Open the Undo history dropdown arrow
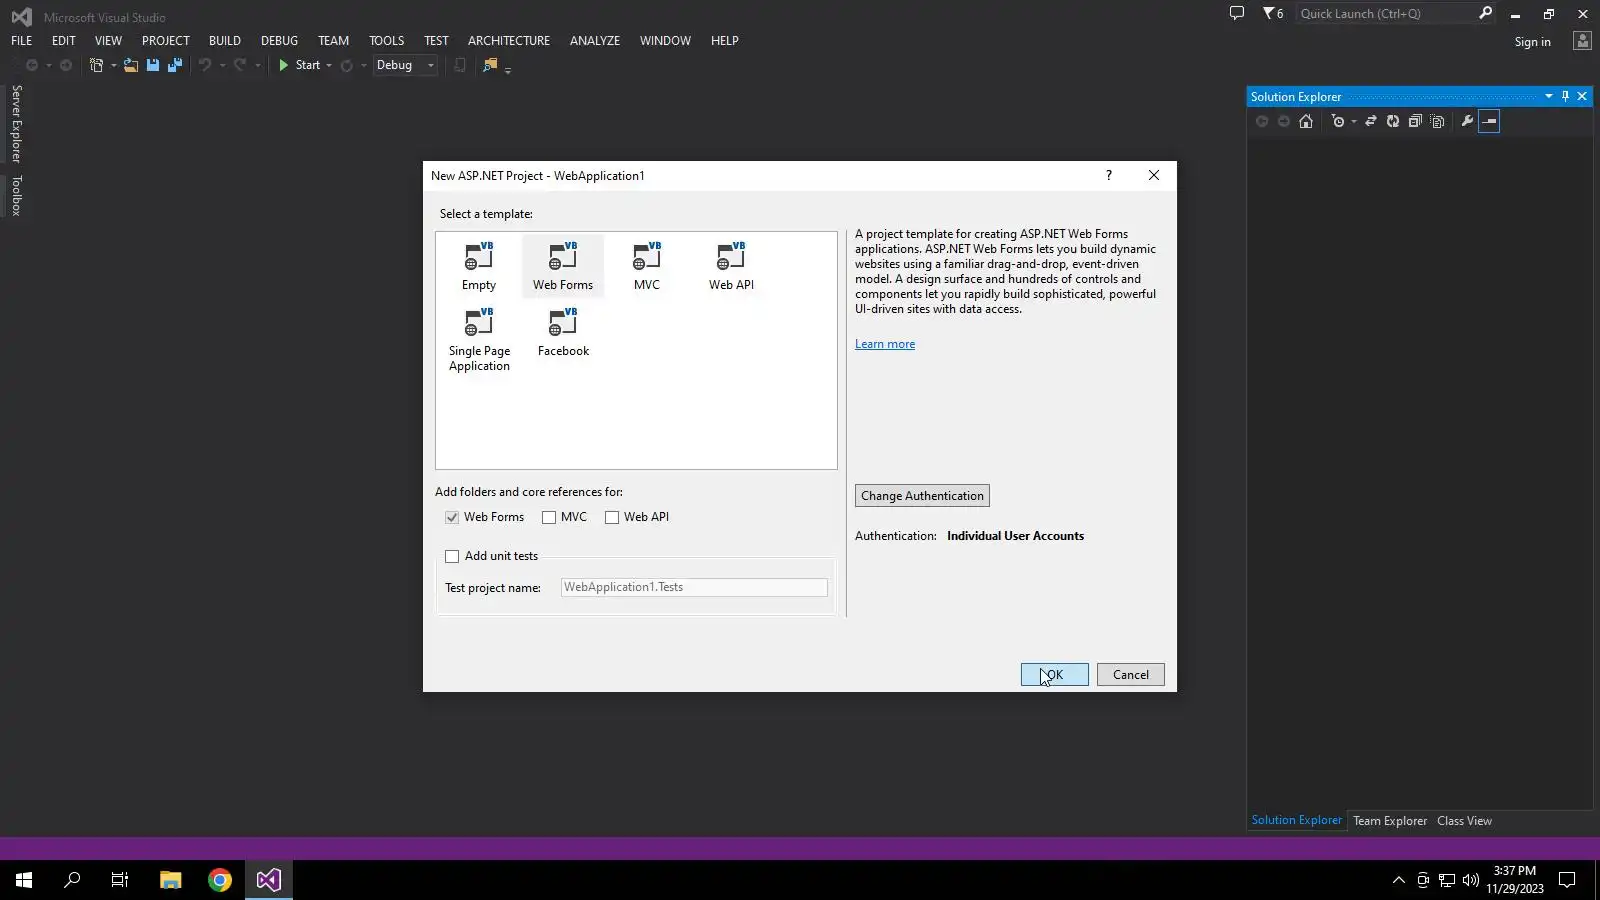1600x900 pixels. [x=222, y=65]
